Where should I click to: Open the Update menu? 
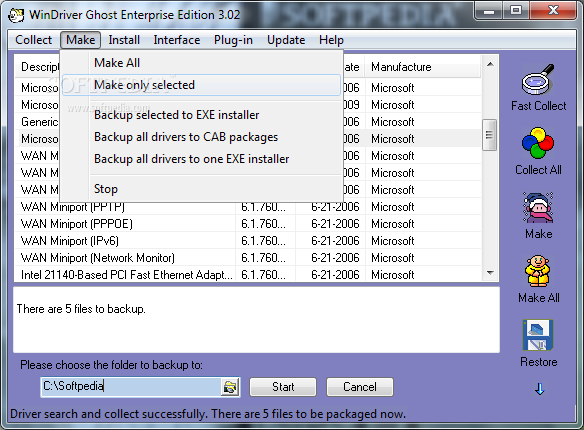(x=286, y=40)
